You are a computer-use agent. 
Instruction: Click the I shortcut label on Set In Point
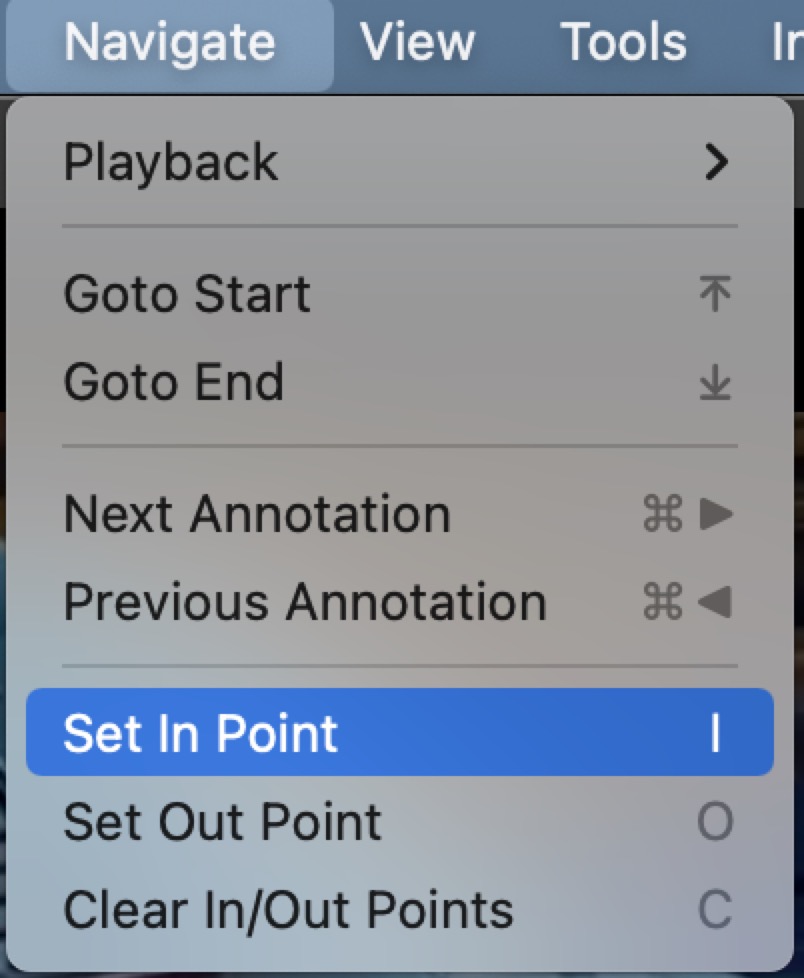[714, 732]
